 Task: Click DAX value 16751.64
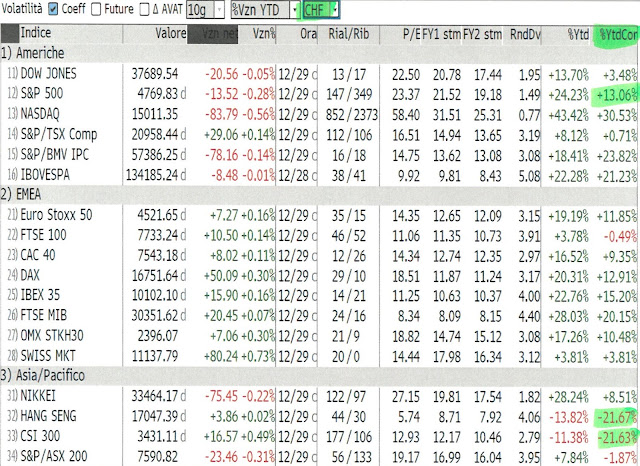coord(155,275)
